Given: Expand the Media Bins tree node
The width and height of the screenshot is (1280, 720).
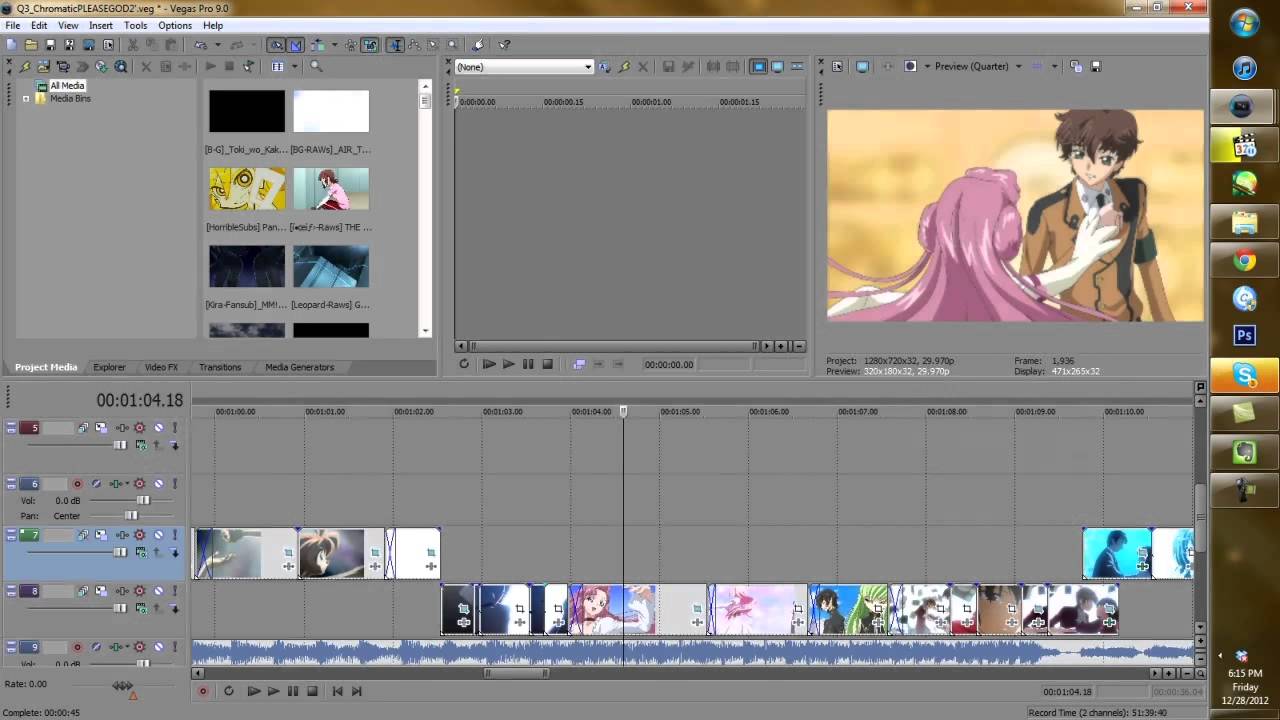Looking at the screenshot, I should point(26,99).
